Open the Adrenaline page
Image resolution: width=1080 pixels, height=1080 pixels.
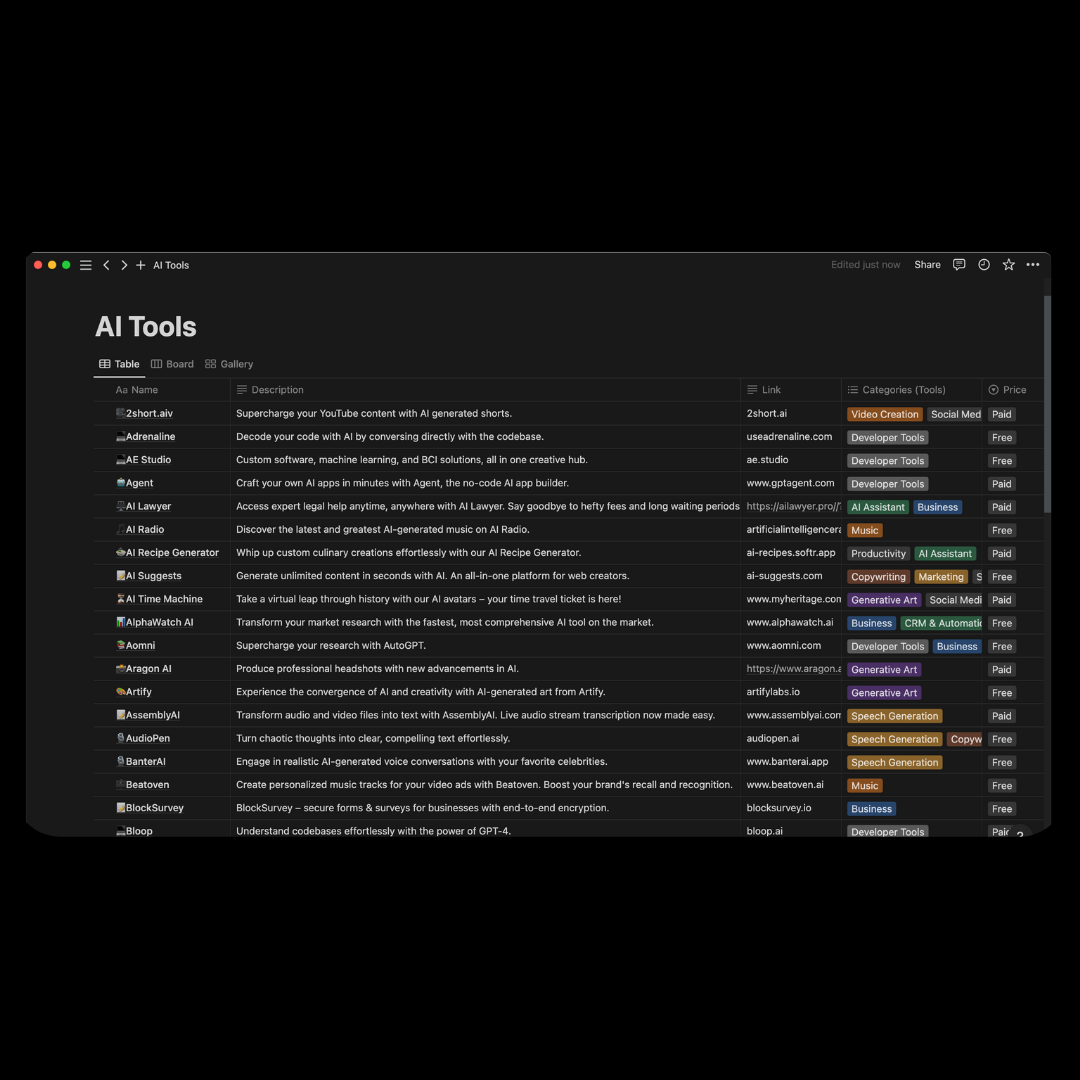(x=150, y=437)
